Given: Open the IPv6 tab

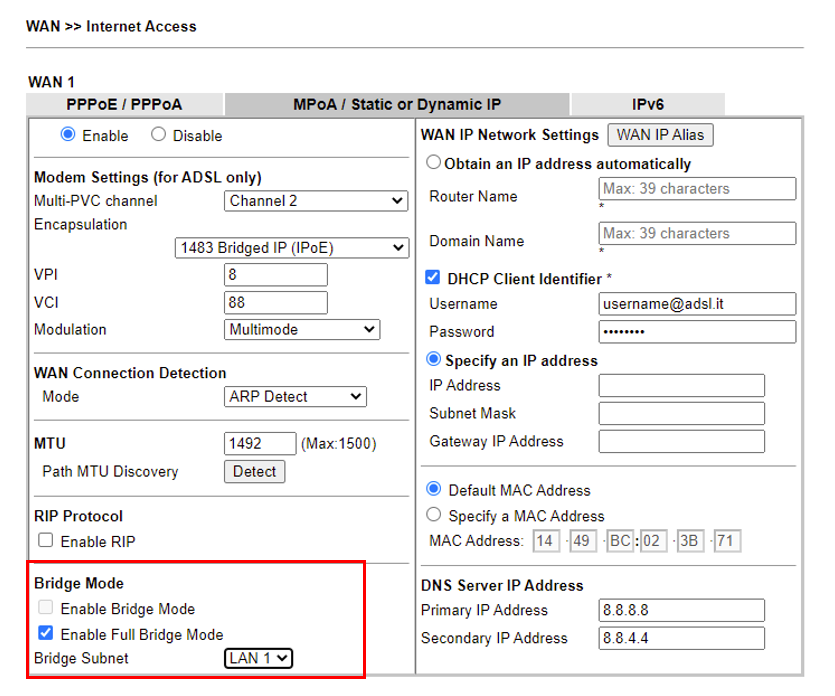Looking at the screenshot, I should 648,104.
